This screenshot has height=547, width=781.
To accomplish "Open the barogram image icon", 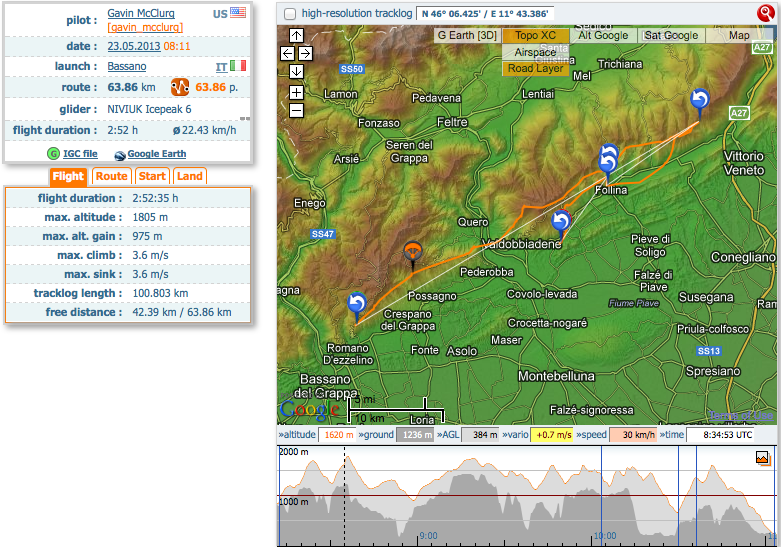I will [763, 458].
